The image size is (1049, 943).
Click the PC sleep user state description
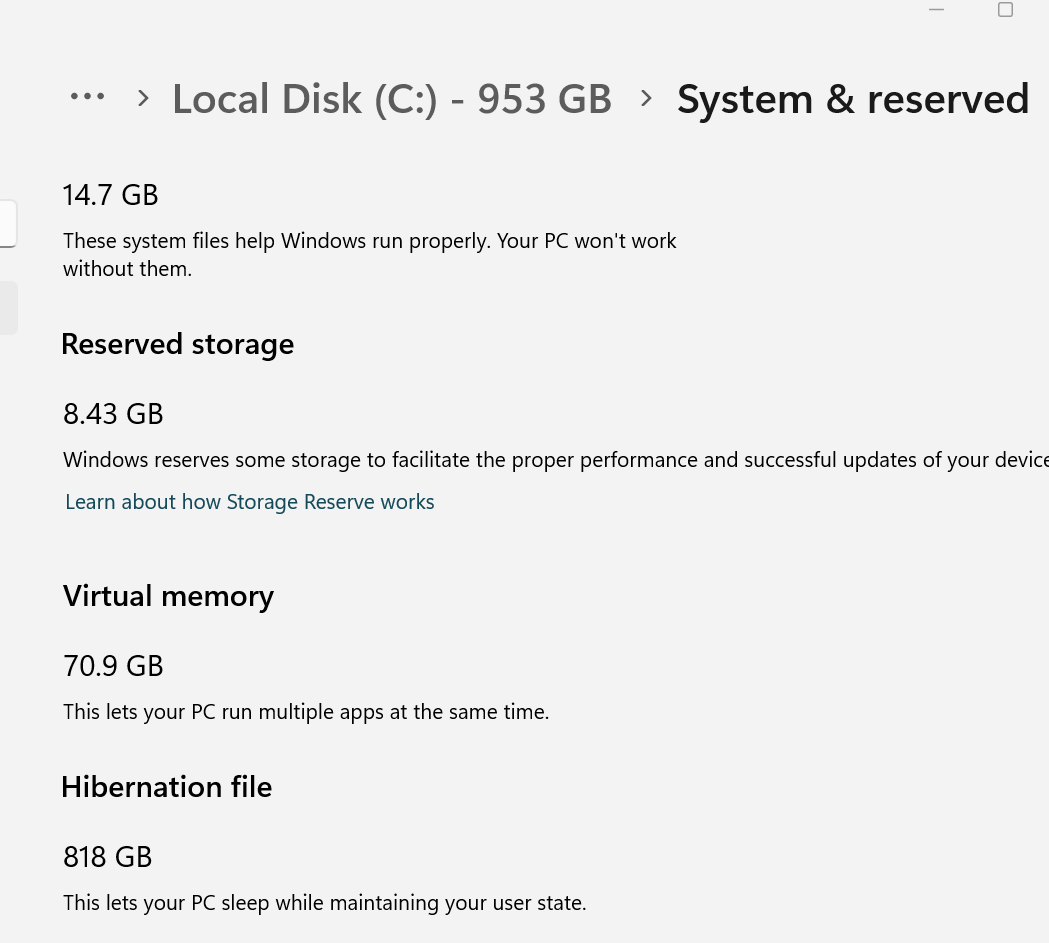(324, 903)
